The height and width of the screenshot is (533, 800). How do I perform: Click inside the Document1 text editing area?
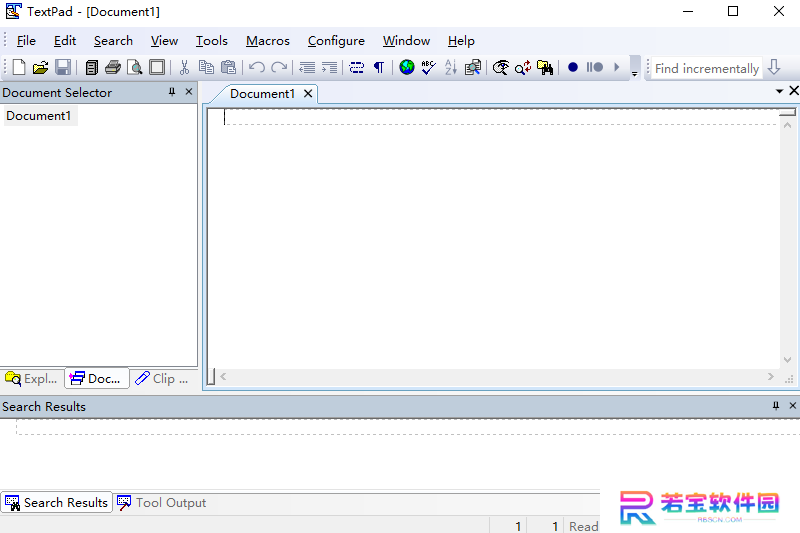pos(494,240)
